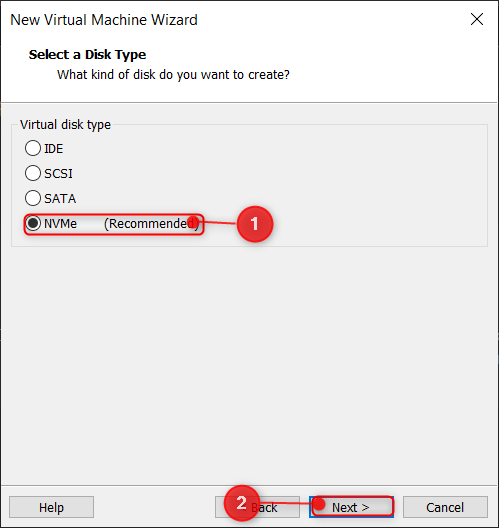Choose the SCSI disk type radio circle
The image size is (499, 528).
(x=33, y=173)
